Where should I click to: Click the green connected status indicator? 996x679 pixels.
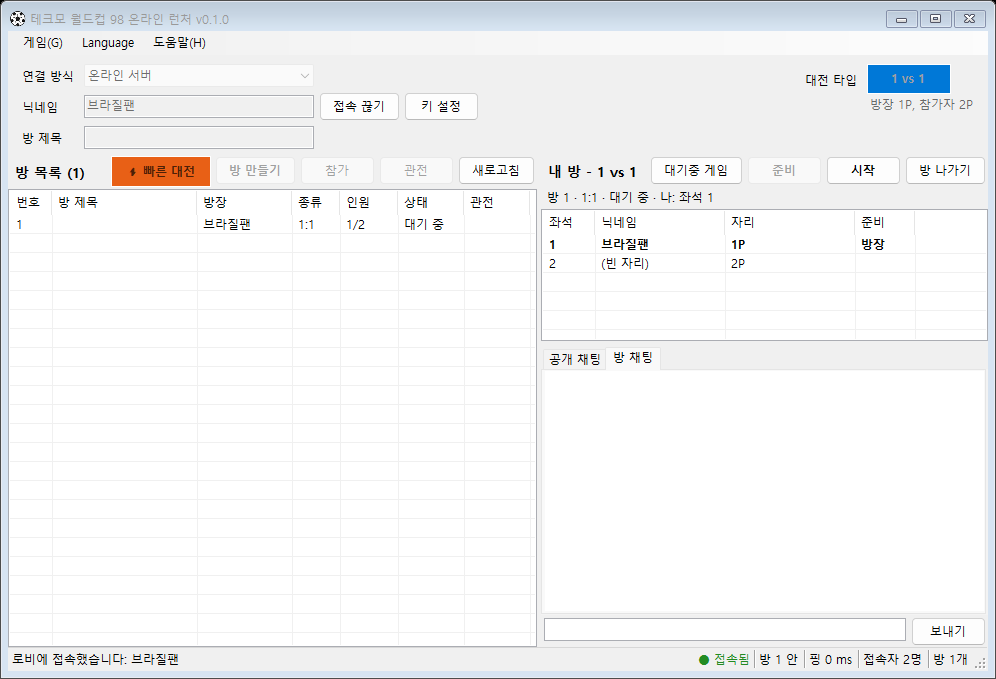[x=704, y=660]
